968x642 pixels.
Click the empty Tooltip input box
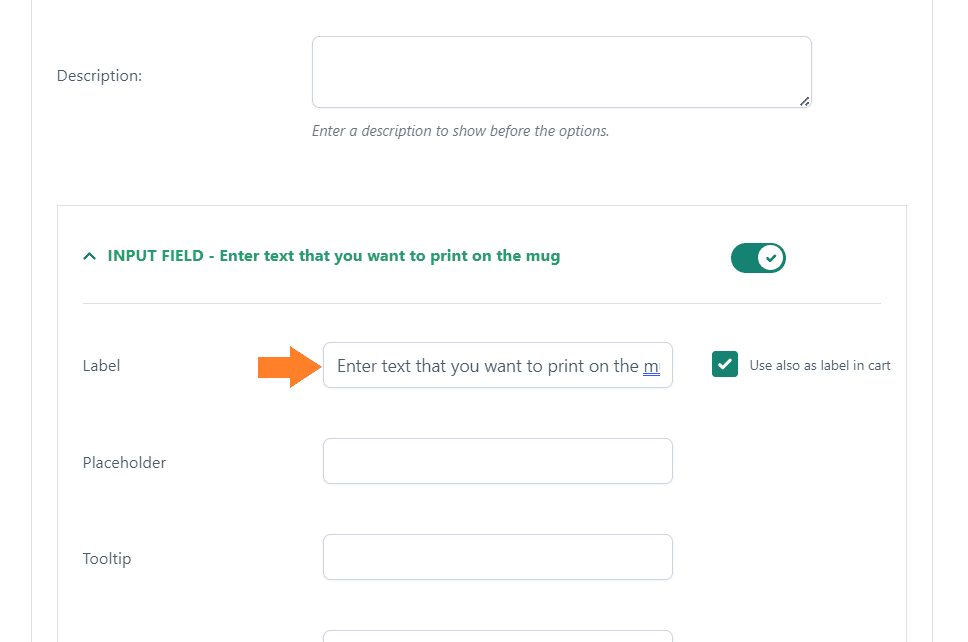coord(498,557)
